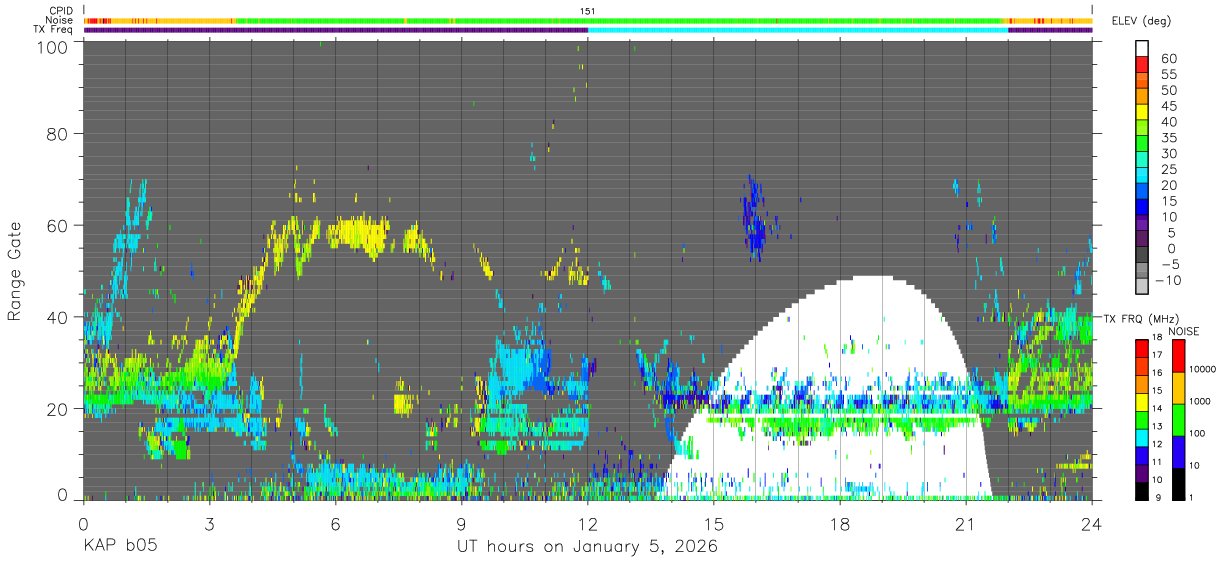Image resolution: width=1228 pixels, height=567 pixels.
Task: Click the 60 label on ELEV colorbar
Action: pyautogui.click(x=1168, y=58)
